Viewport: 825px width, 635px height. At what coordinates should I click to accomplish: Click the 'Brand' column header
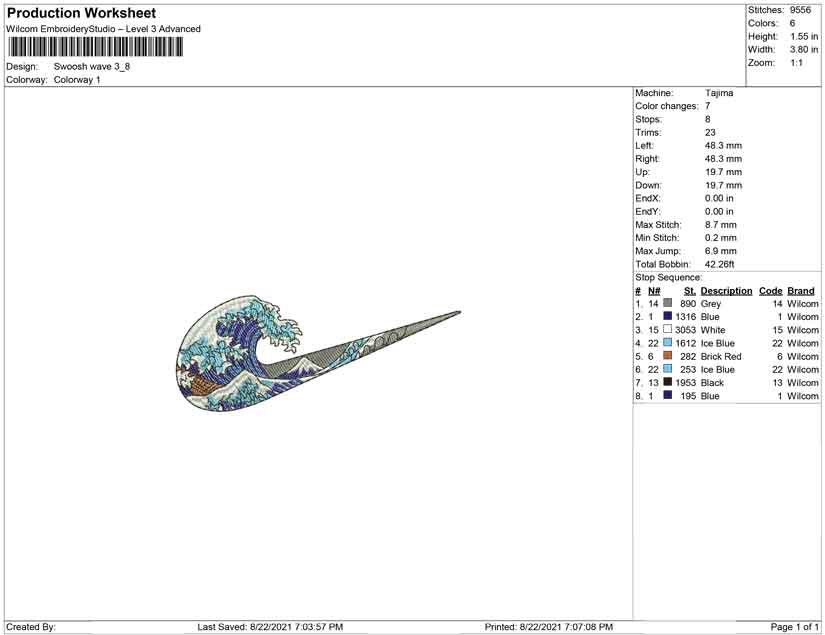point(801,291)
